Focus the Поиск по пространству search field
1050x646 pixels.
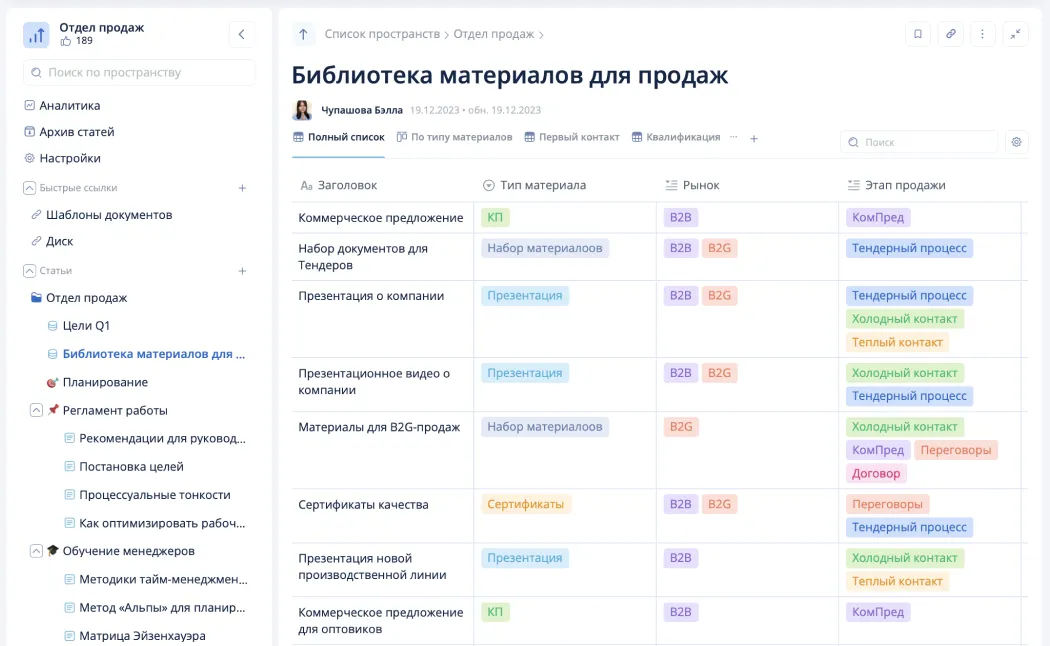pyautogui.click(x=139, y=72)
